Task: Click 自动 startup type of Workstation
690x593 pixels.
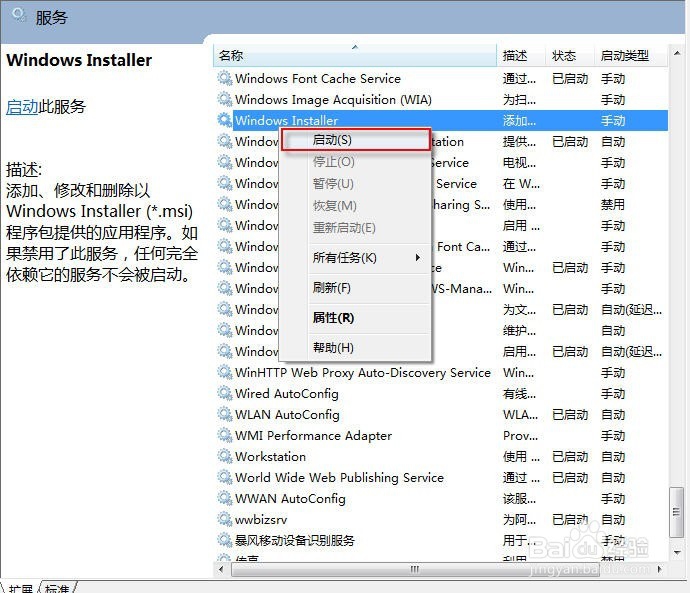Action: 613,457
